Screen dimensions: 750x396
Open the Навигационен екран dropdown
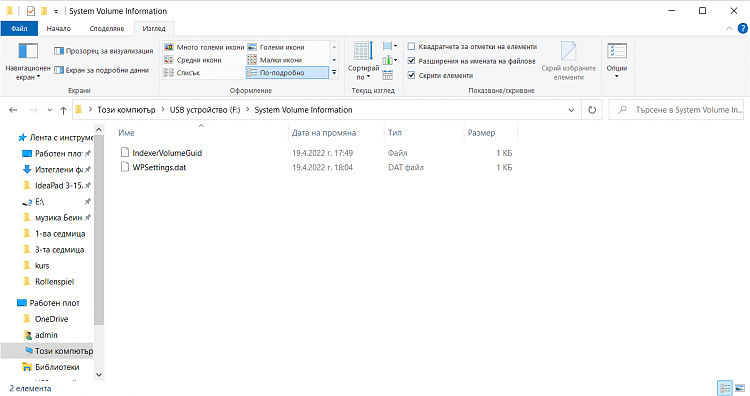[x=28, y=62]
